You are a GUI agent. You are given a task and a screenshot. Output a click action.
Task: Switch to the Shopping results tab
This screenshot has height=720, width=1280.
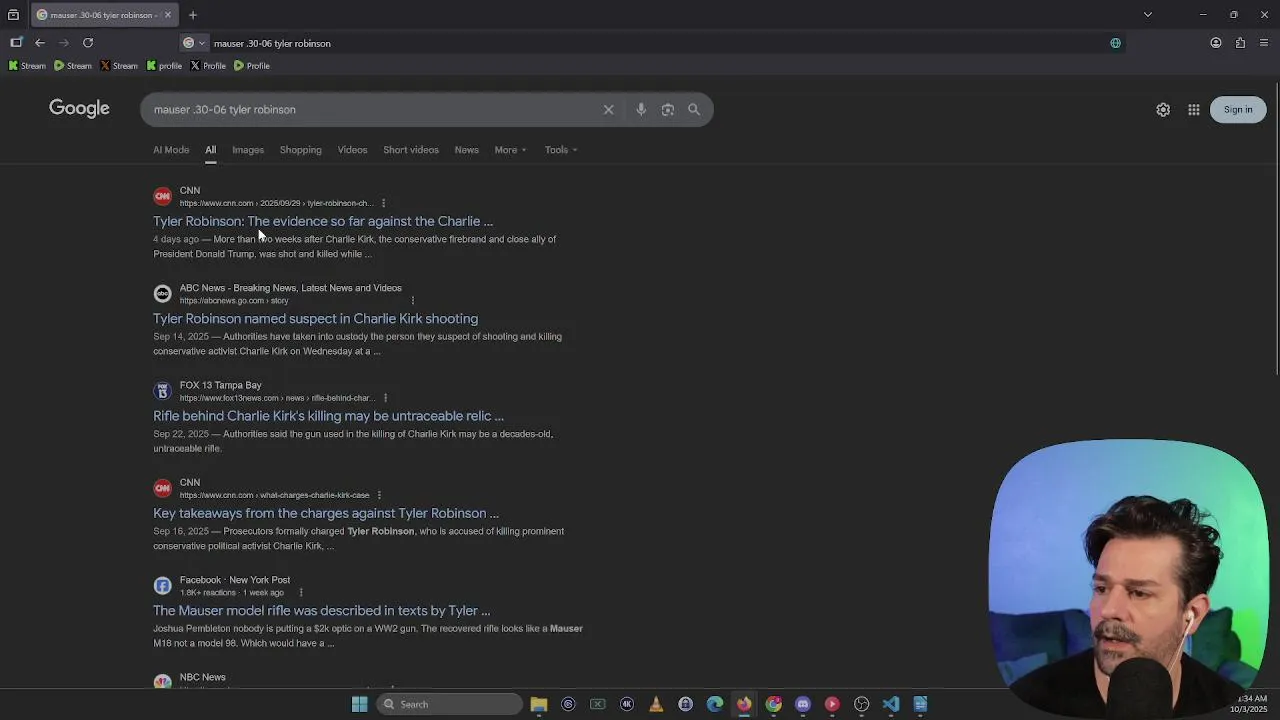[301, 150]
